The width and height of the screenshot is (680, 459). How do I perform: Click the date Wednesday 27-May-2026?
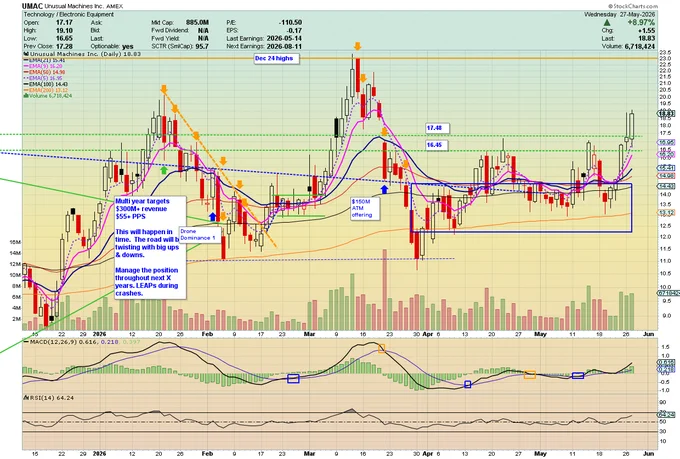[x=619, y=14]
